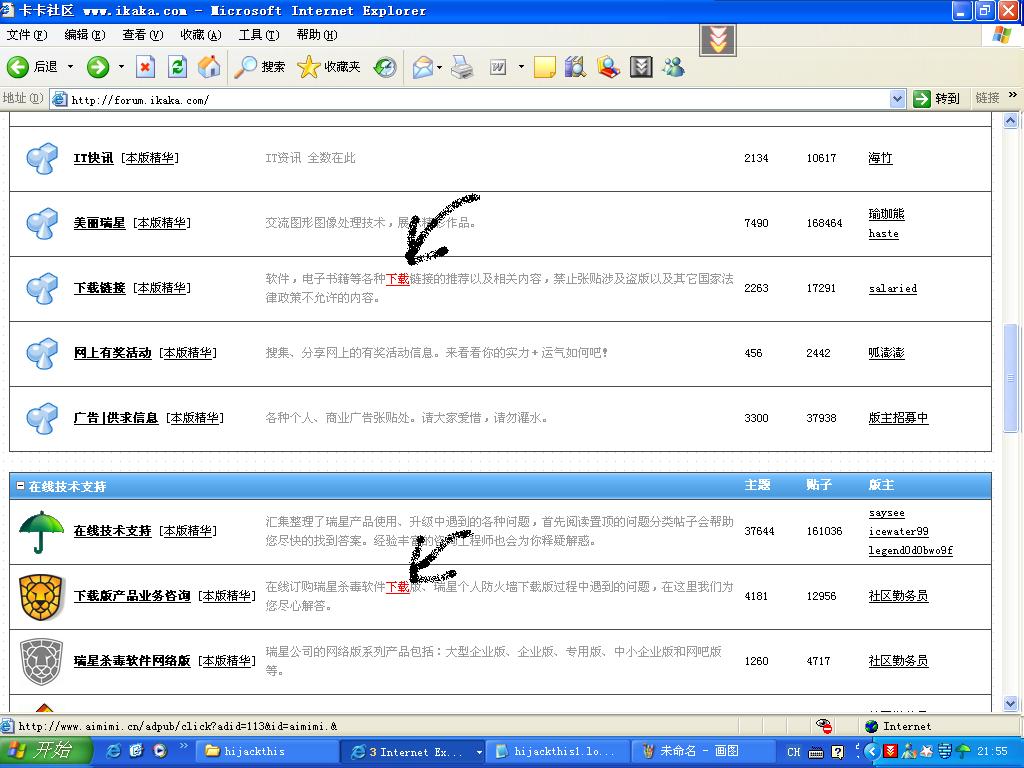Open the Messenger people icon
This screenshot has height=768, width=1024.
673,67
